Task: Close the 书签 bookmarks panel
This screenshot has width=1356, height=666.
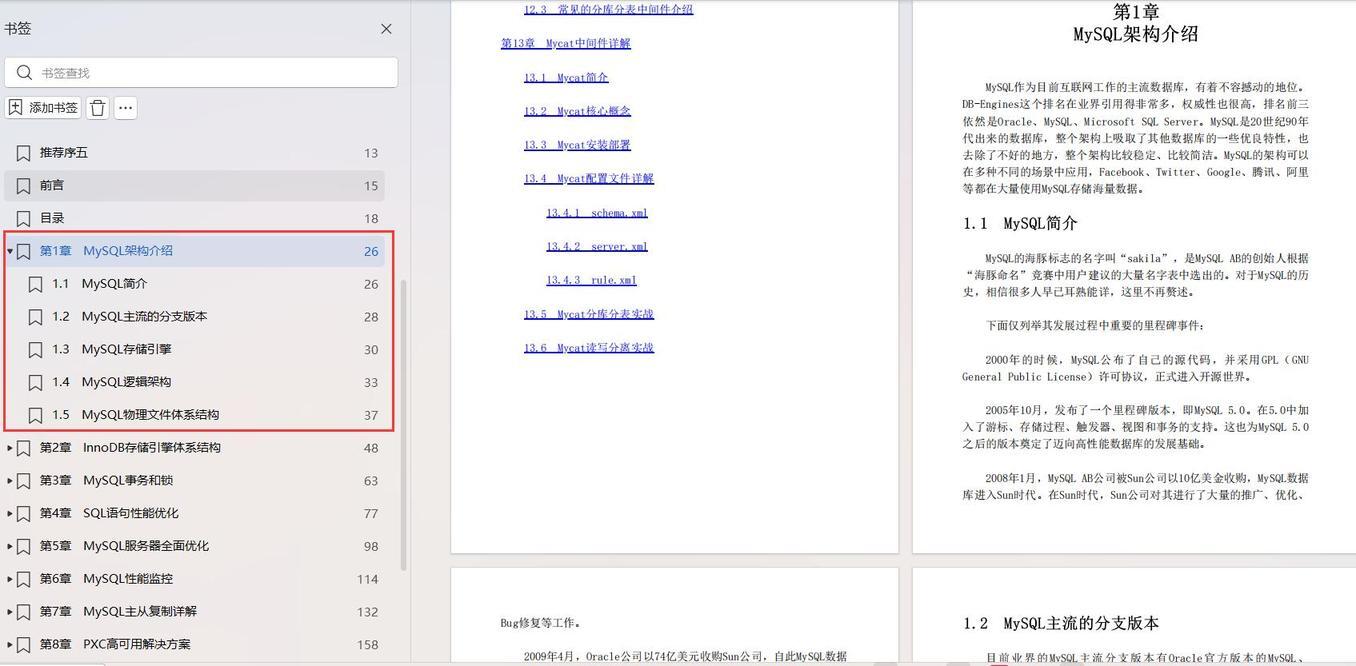Action: (x=386, y=29)
